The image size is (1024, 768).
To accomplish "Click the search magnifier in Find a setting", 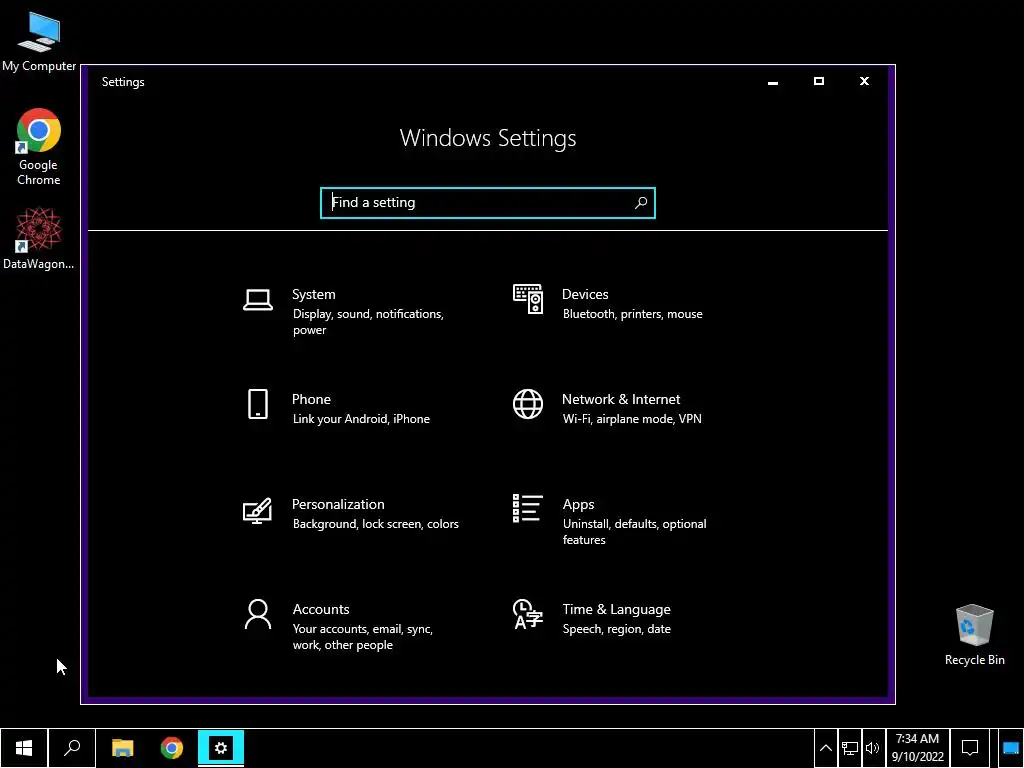I will tap(641, 202).
